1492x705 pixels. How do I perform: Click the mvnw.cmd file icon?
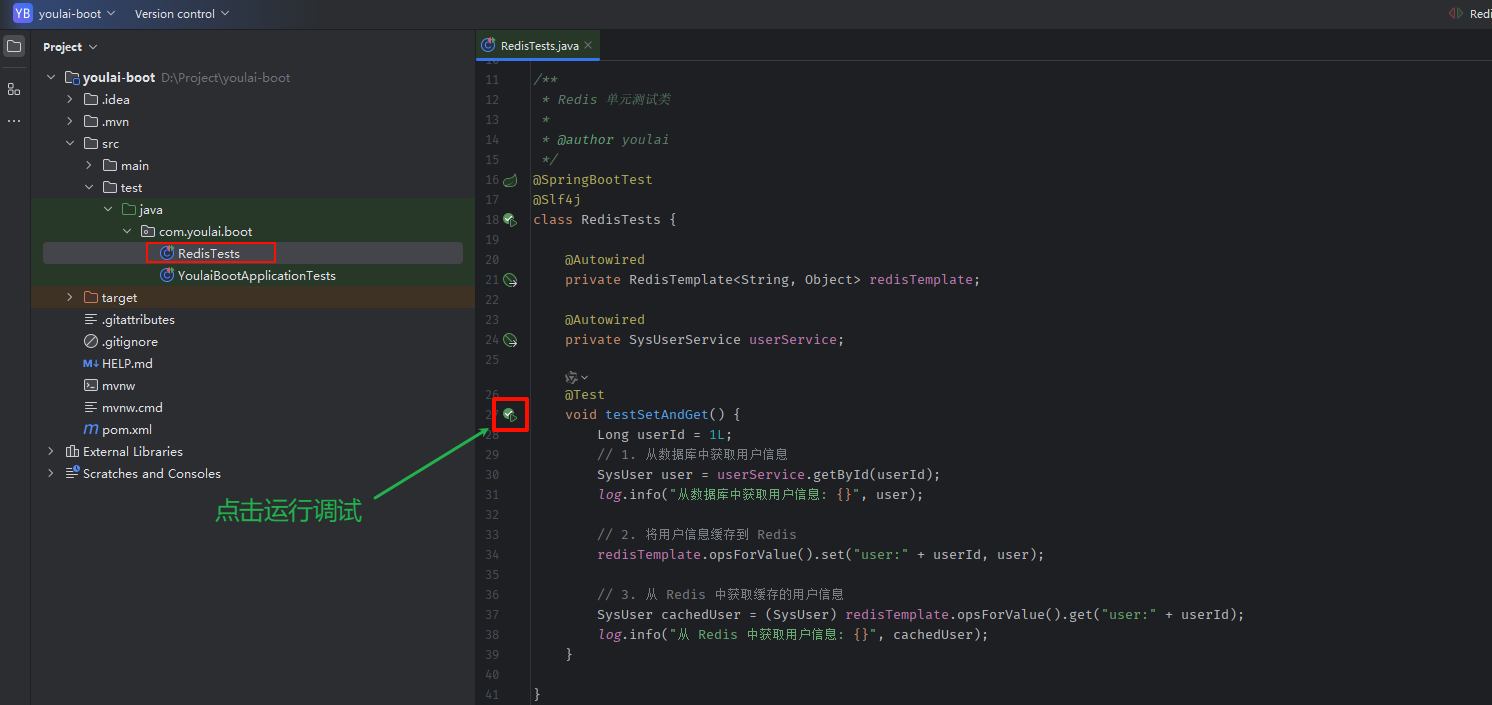click(x=91, y=408)
